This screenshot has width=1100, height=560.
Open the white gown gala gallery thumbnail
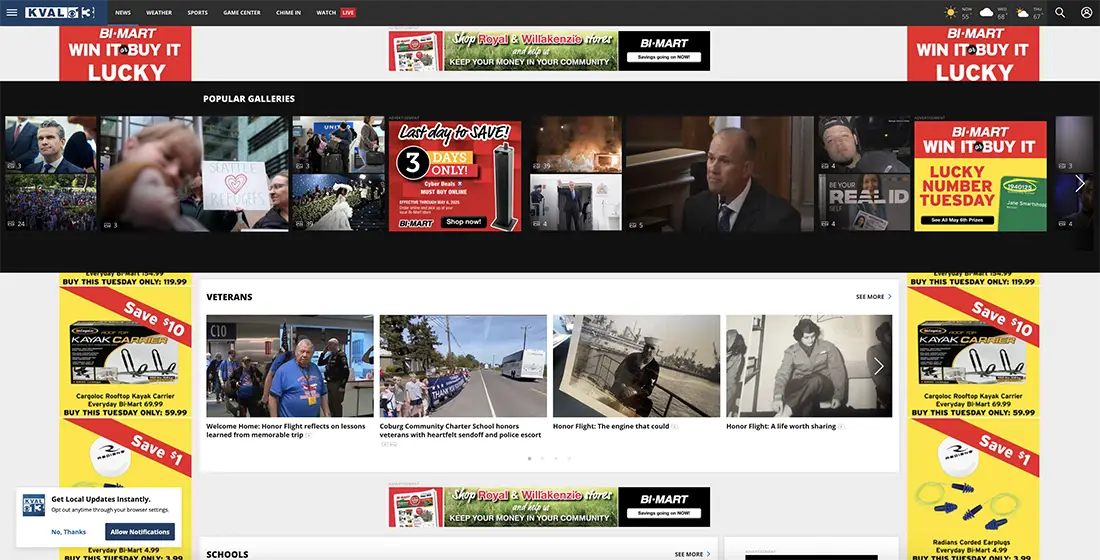(x=338, y=203)
